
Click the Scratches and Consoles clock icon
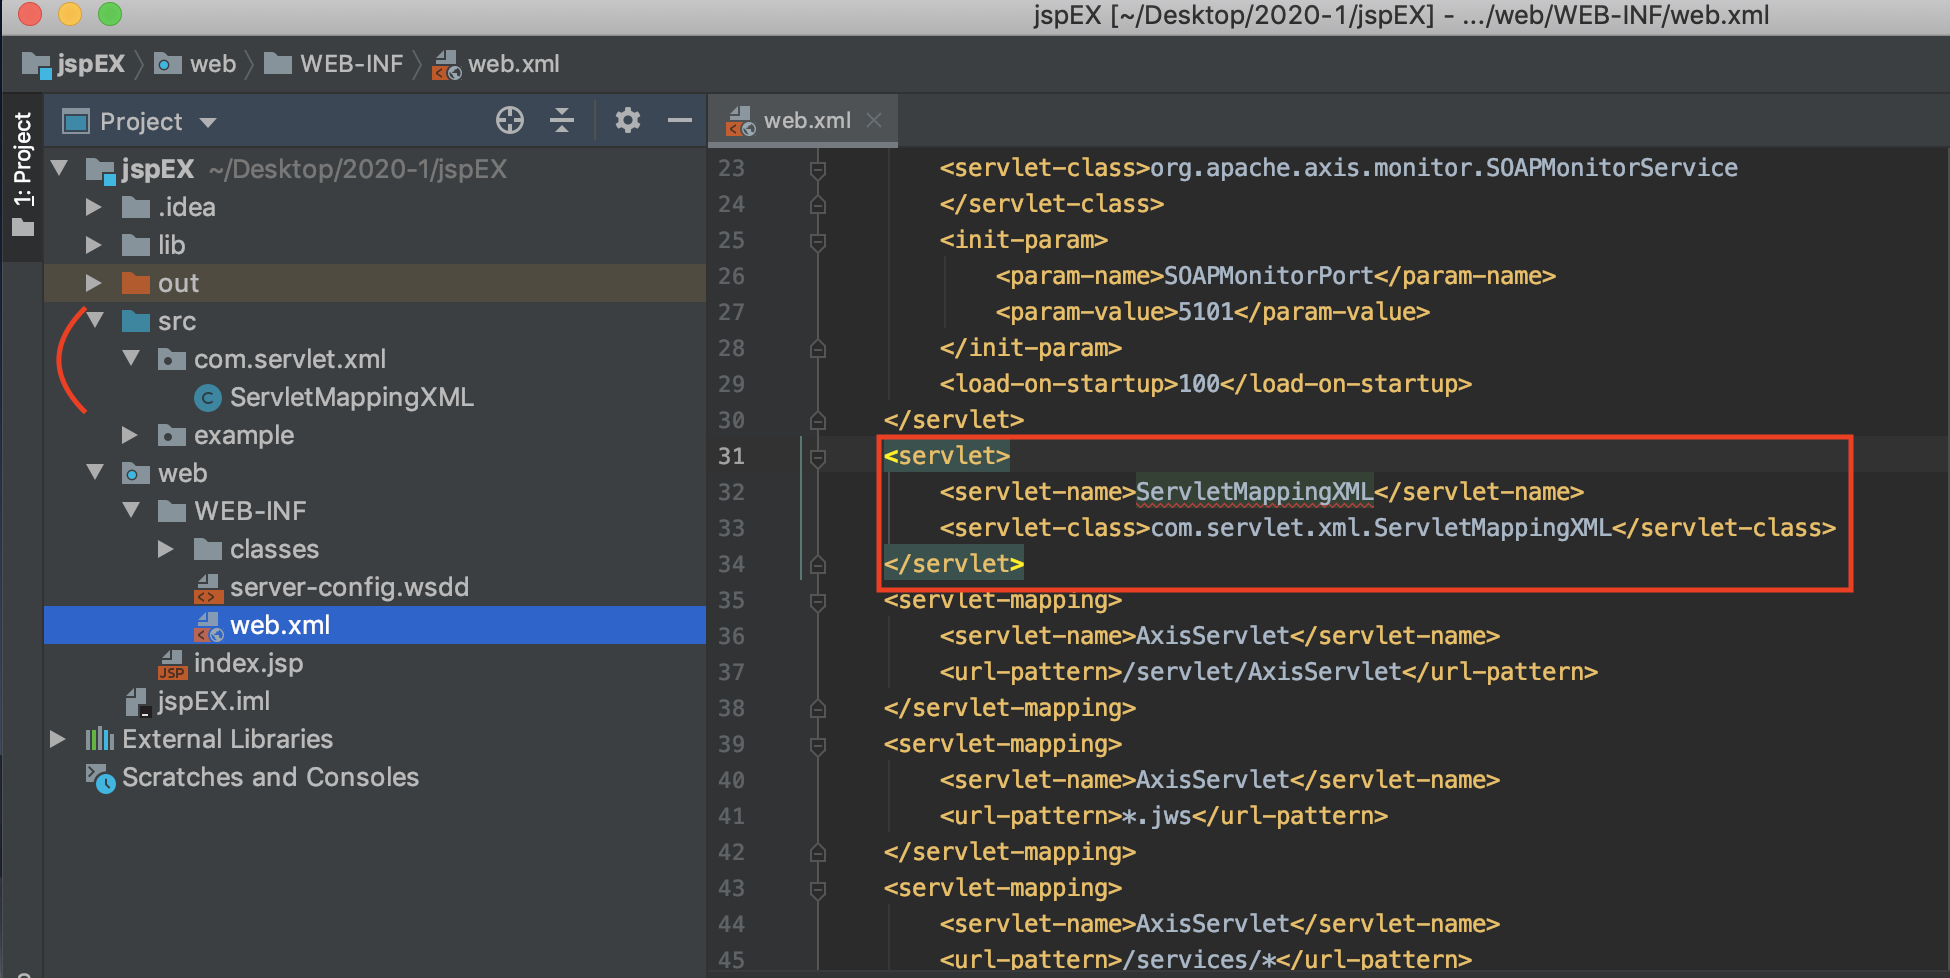point(100,778)
